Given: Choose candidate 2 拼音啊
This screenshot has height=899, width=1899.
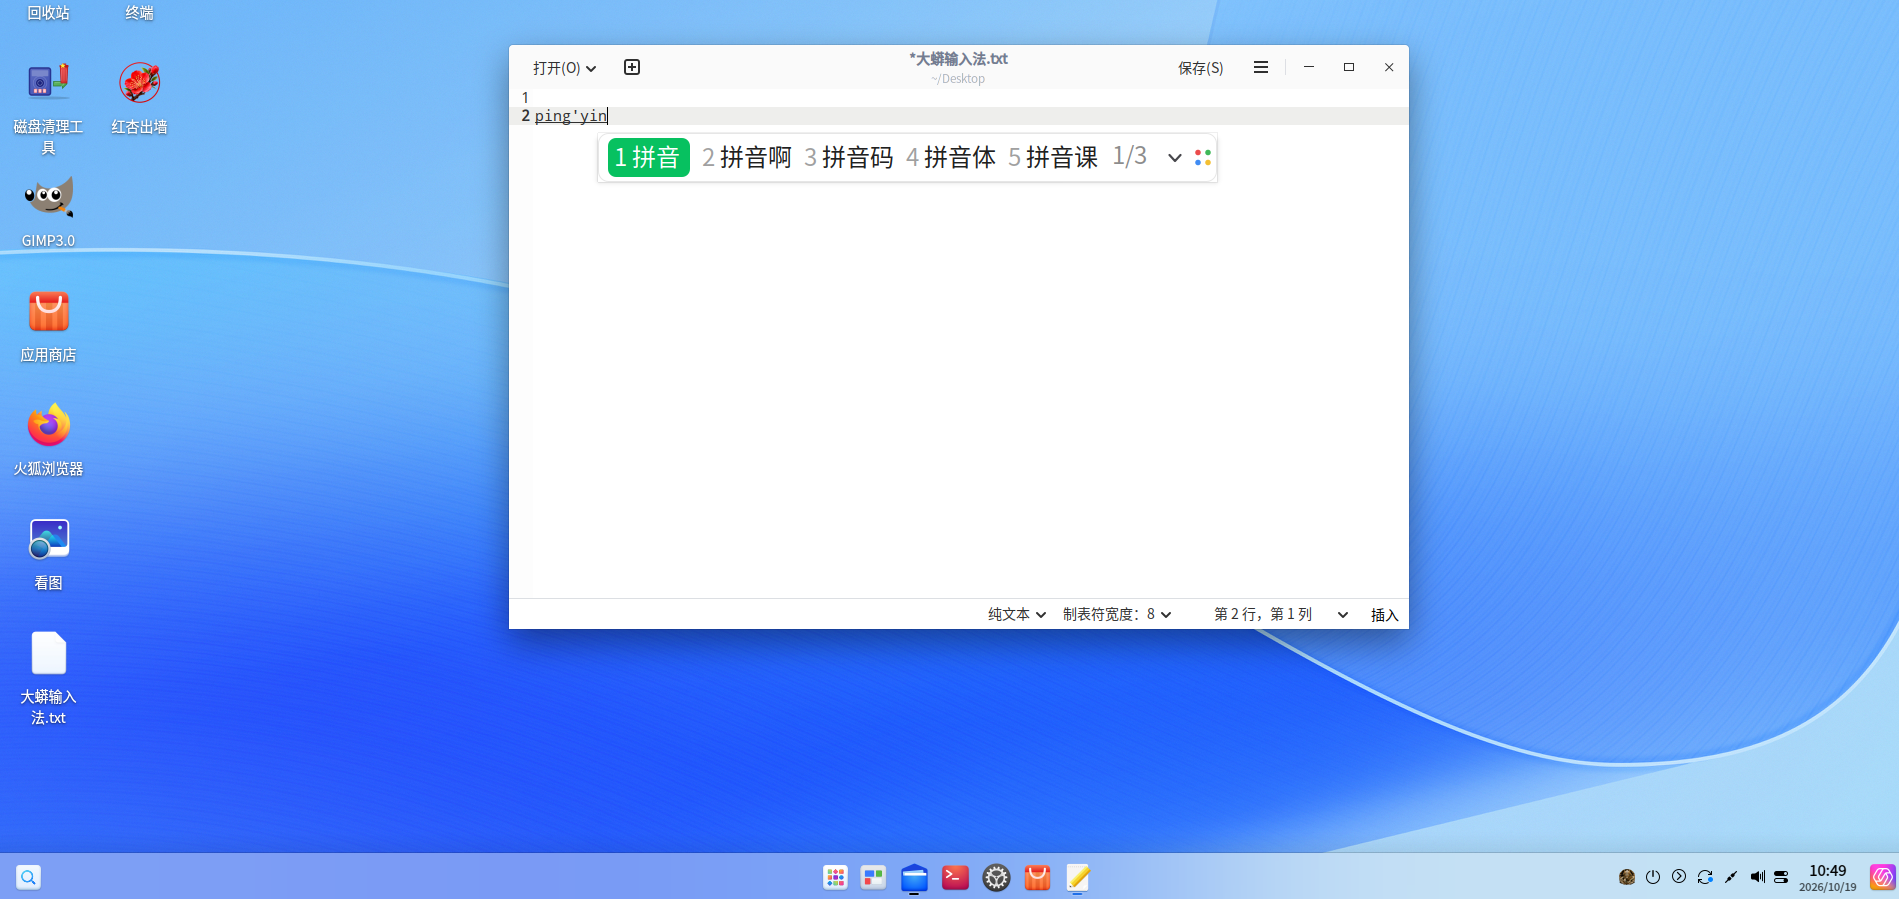Looking at the screenshot, I should tap(747, 157).
